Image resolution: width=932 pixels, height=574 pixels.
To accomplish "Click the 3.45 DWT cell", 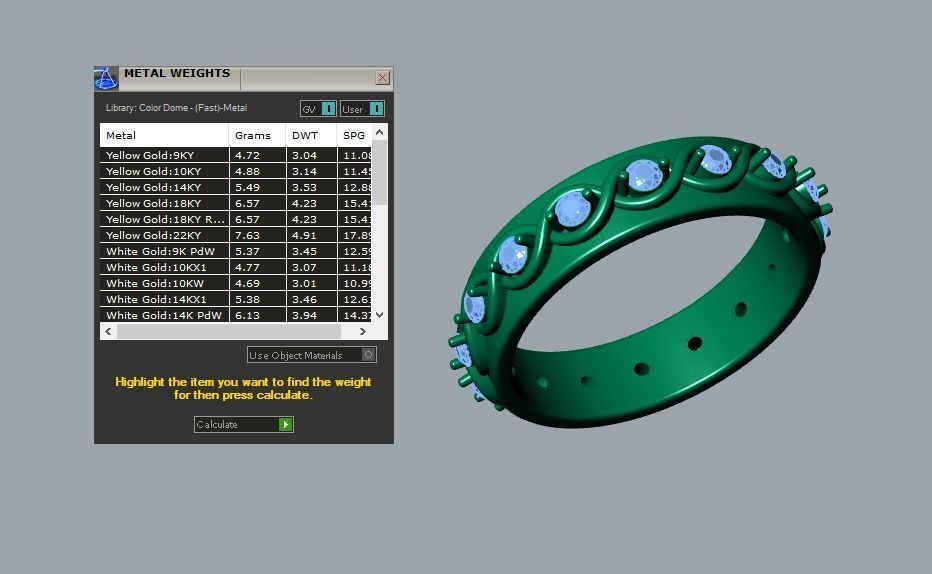I will pyautogui.click(x=311, y=251).
